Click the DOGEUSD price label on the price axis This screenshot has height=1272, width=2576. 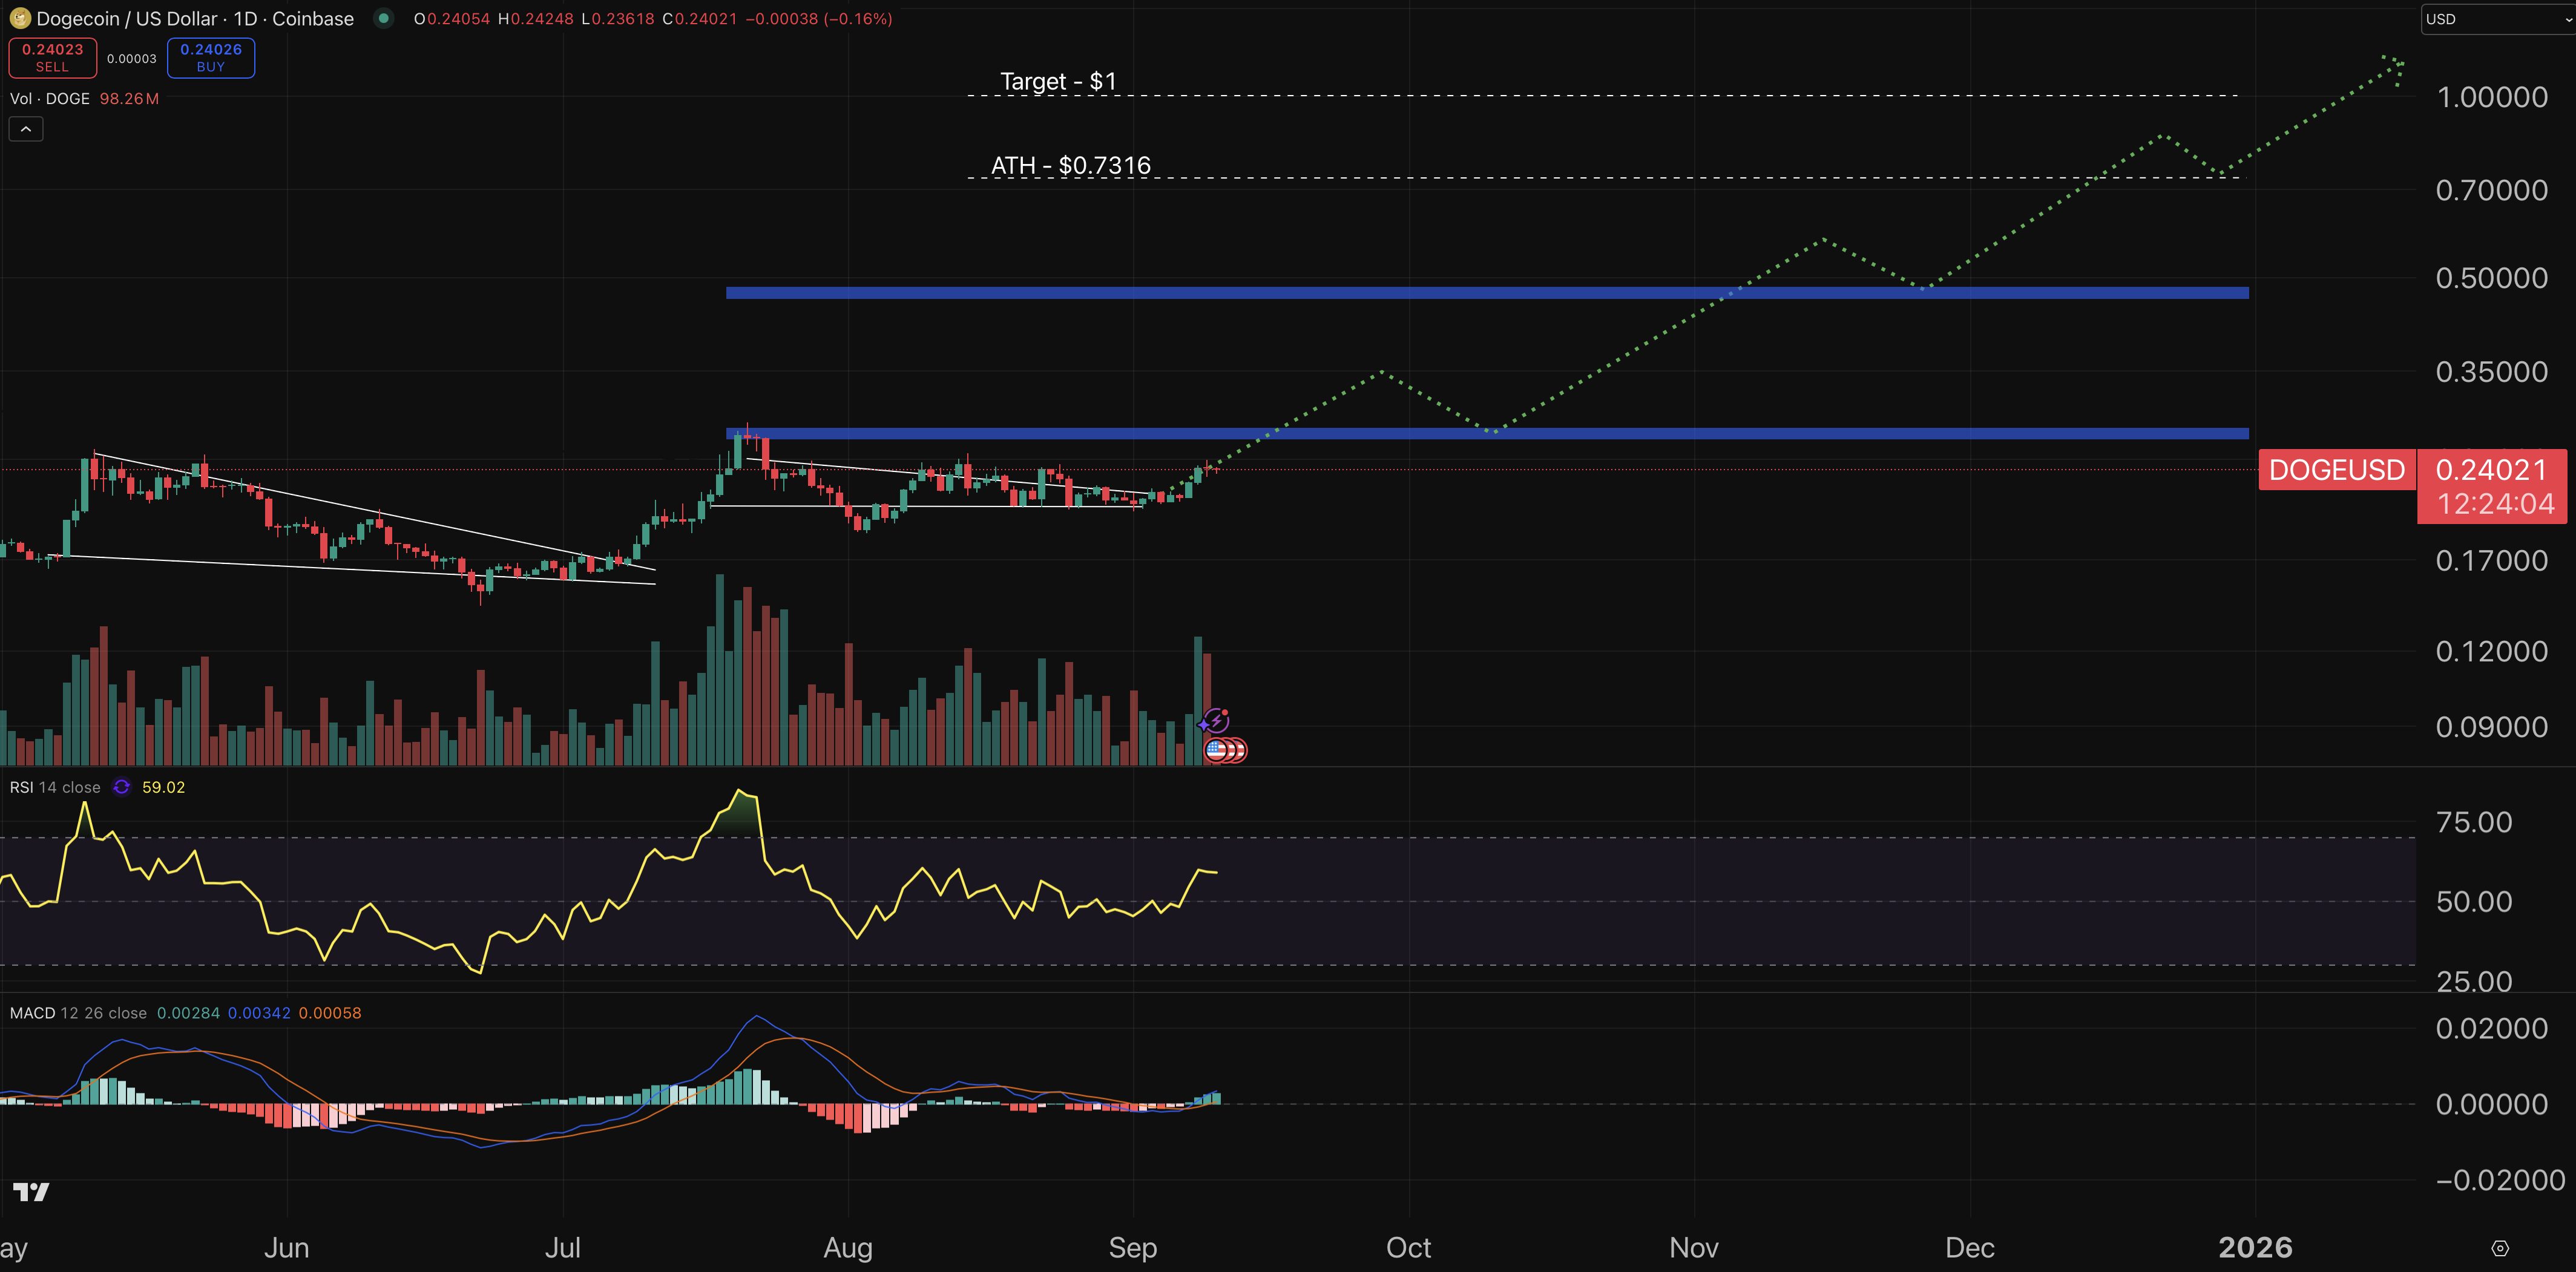click(x=2336, y=470)
